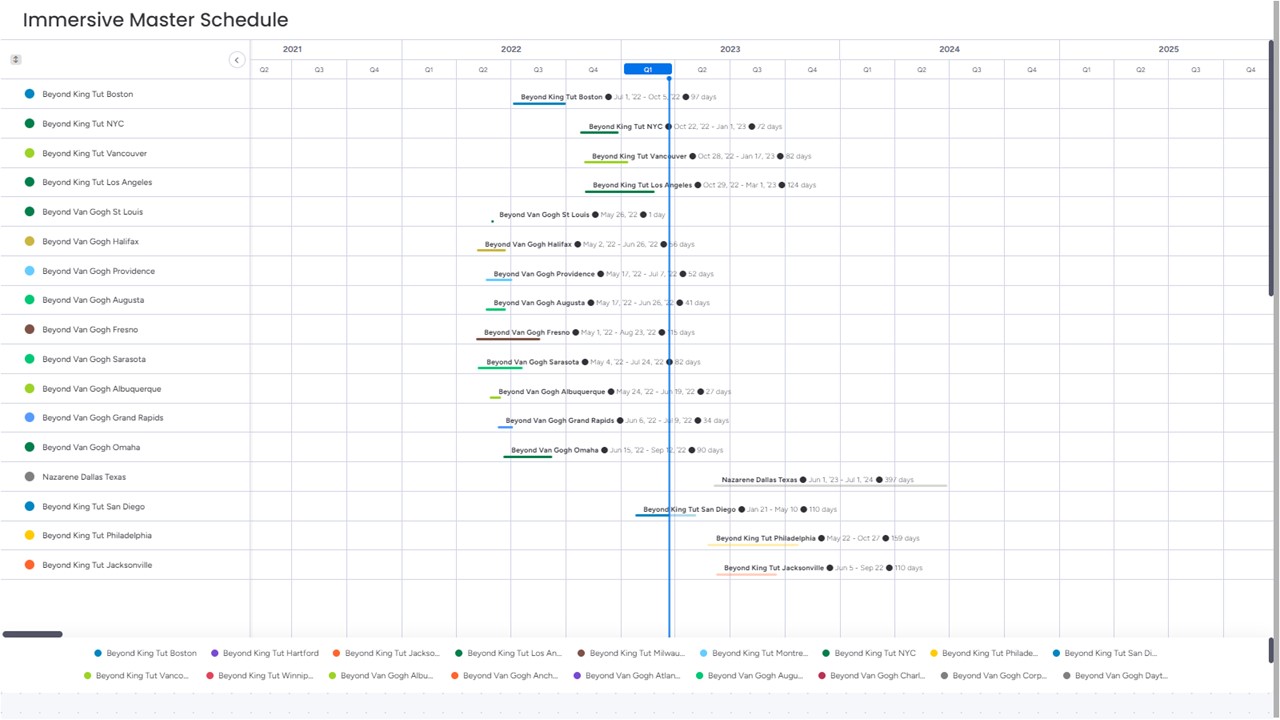
Task: Select Beyond King Tut Los Angeles row
Action: click(125, 182)
